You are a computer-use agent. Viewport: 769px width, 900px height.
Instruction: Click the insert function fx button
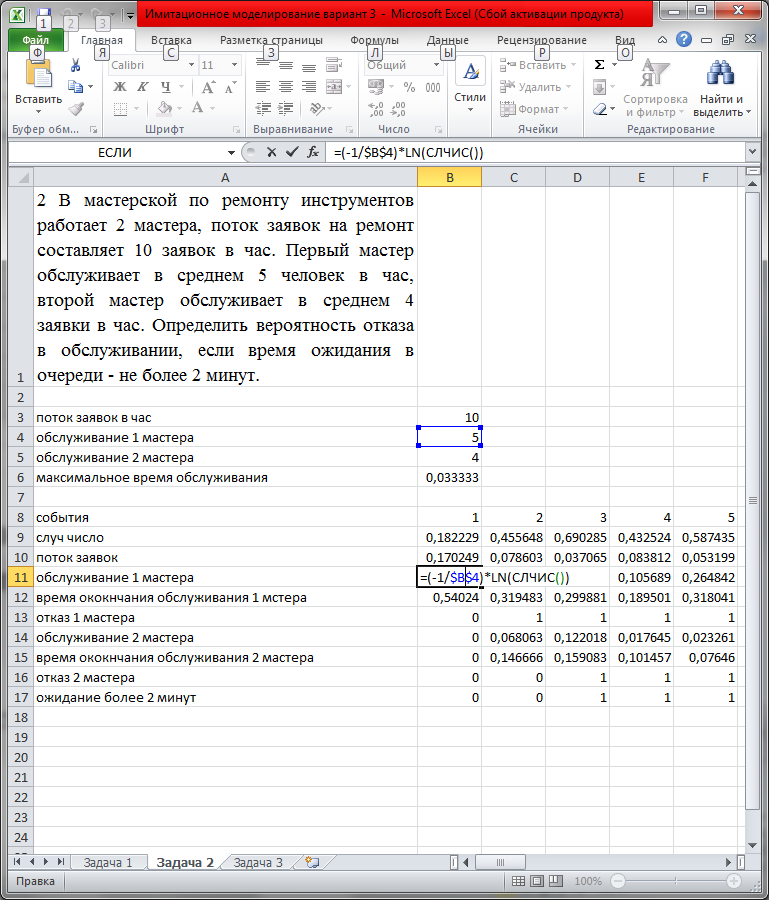[x=313, y=152]
